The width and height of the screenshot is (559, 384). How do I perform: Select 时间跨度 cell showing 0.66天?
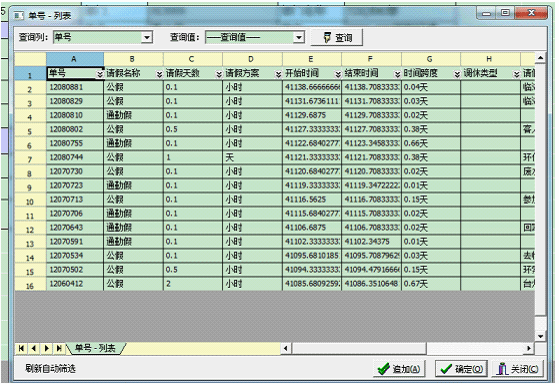pyautogui.click(x=431, y=143)
